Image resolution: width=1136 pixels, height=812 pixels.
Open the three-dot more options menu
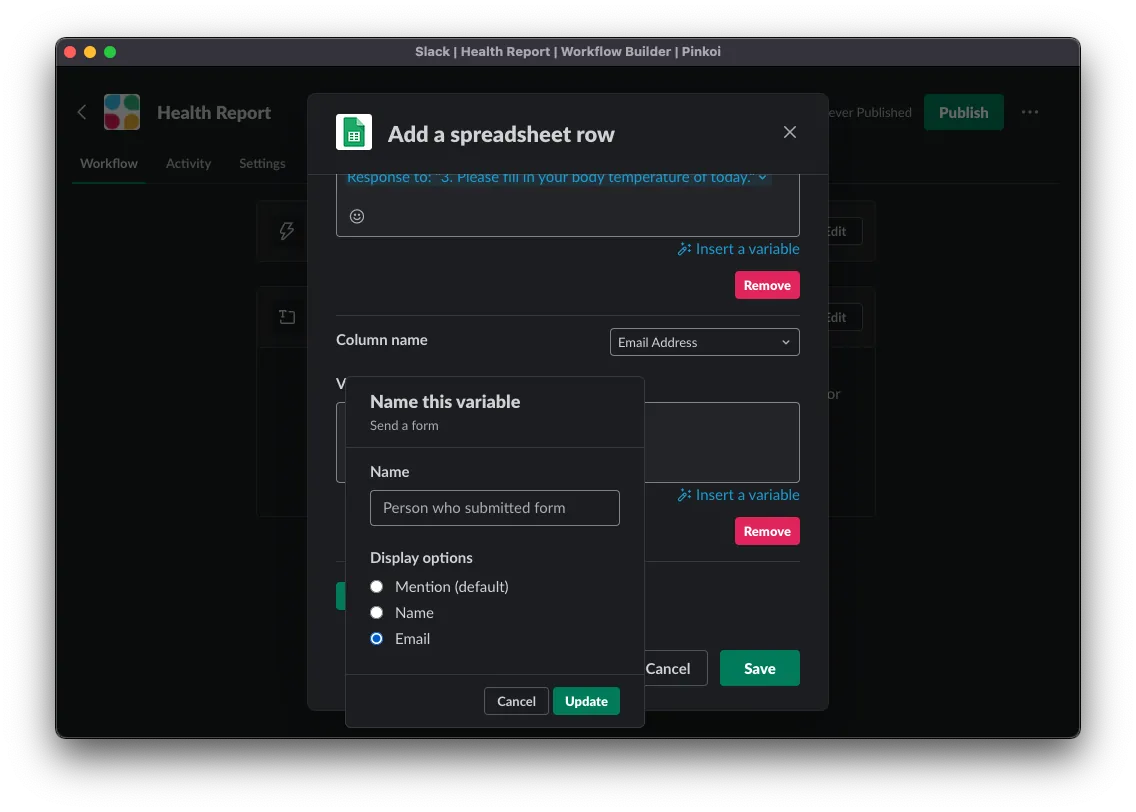[x=1030, y=112]
